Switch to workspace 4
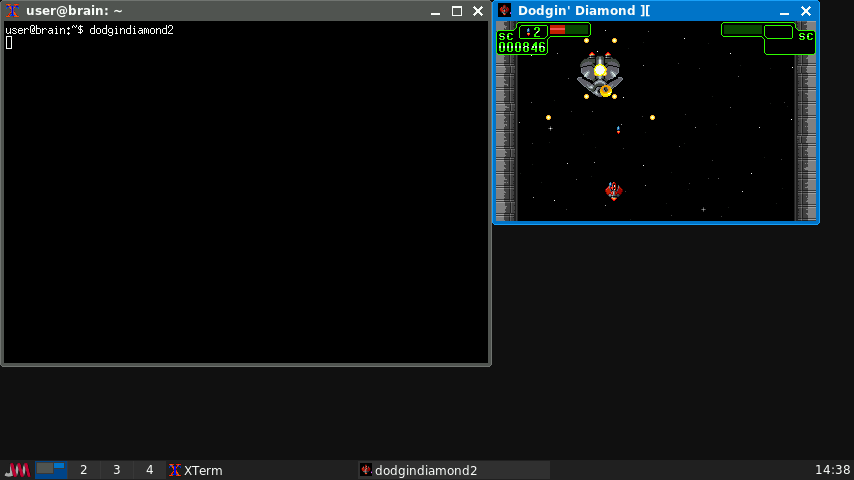Screen dimensions: 854x480 (149, 470)
